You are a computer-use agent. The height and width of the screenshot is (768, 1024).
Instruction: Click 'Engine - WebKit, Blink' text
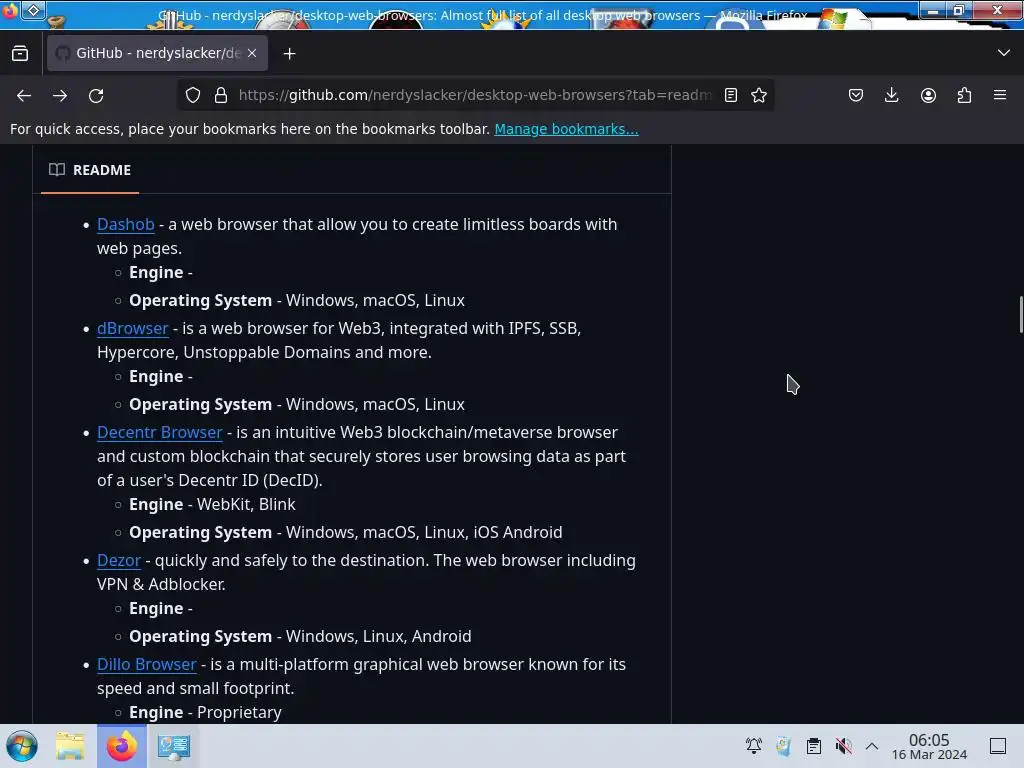point(212,504)
